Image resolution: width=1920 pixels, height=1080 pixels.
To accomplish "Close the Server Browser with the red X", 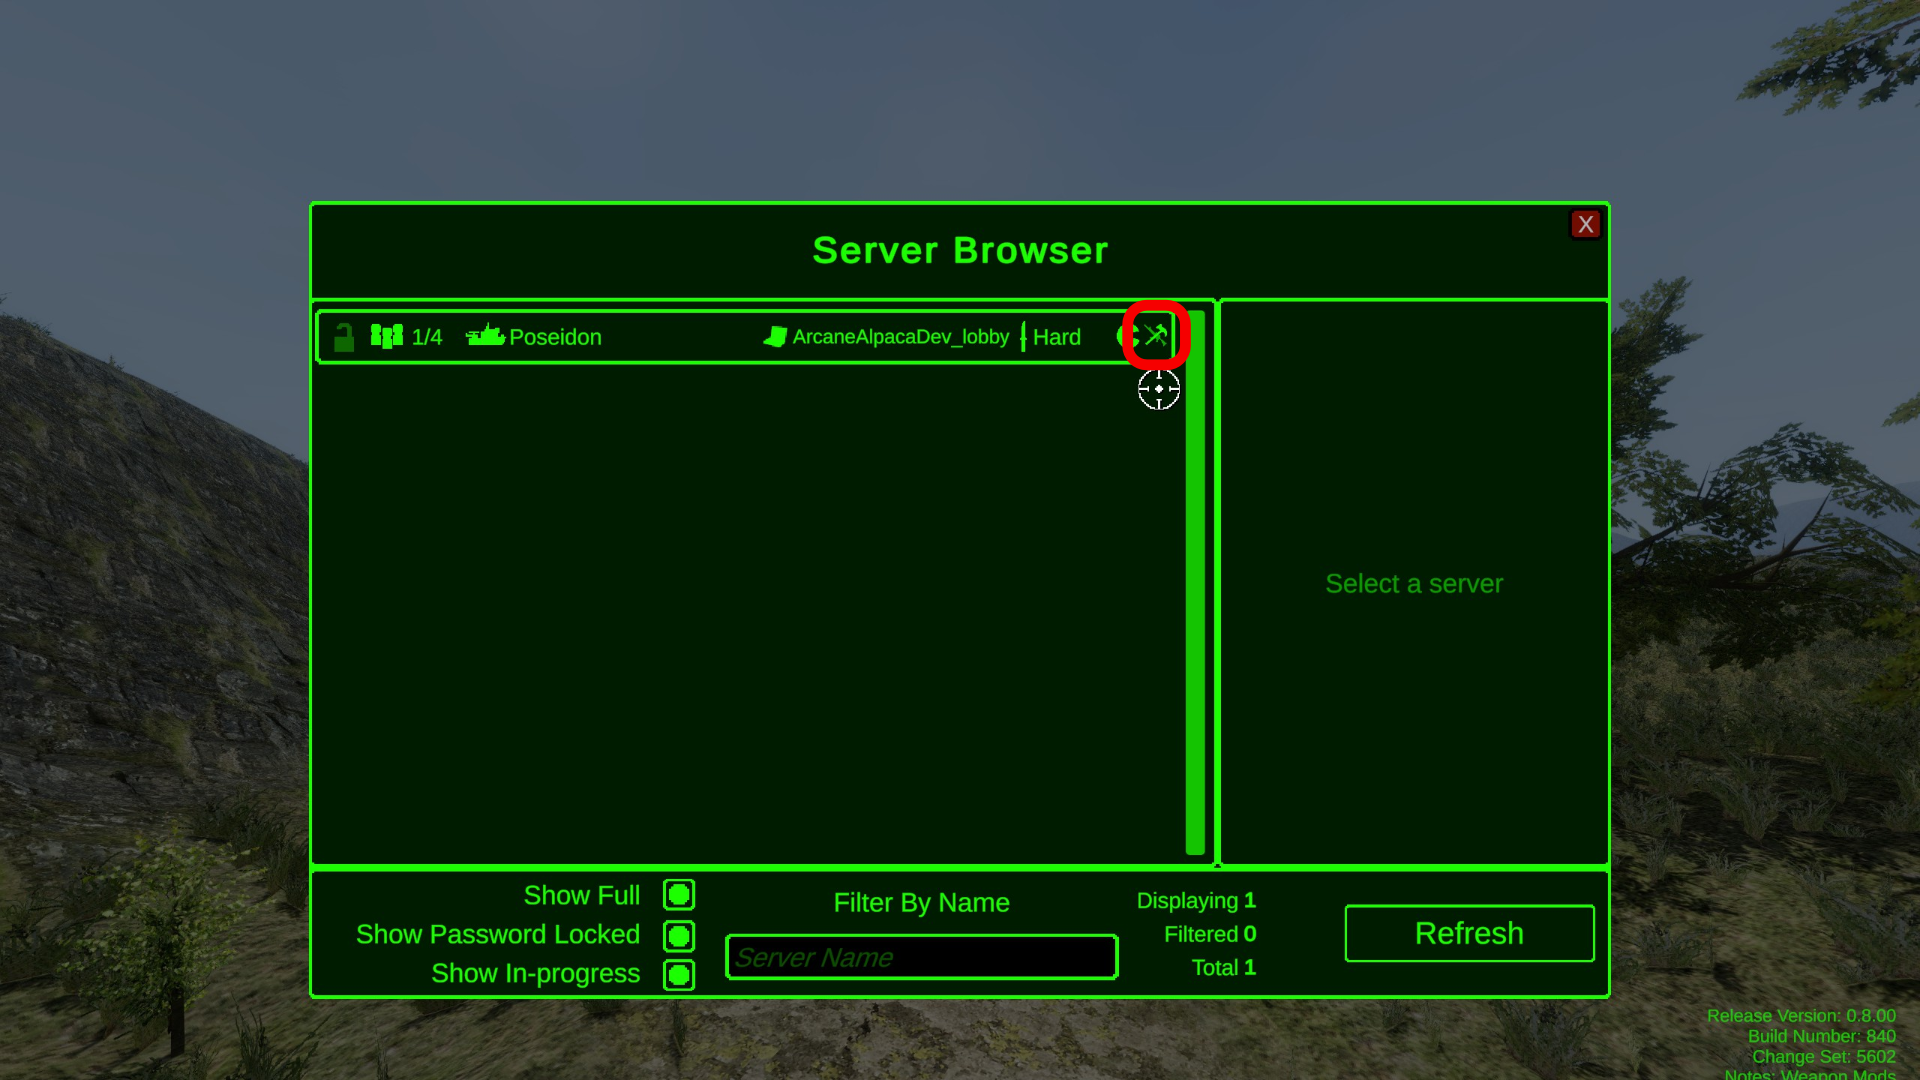I will pyautogui.click(x=1585, y=224).
